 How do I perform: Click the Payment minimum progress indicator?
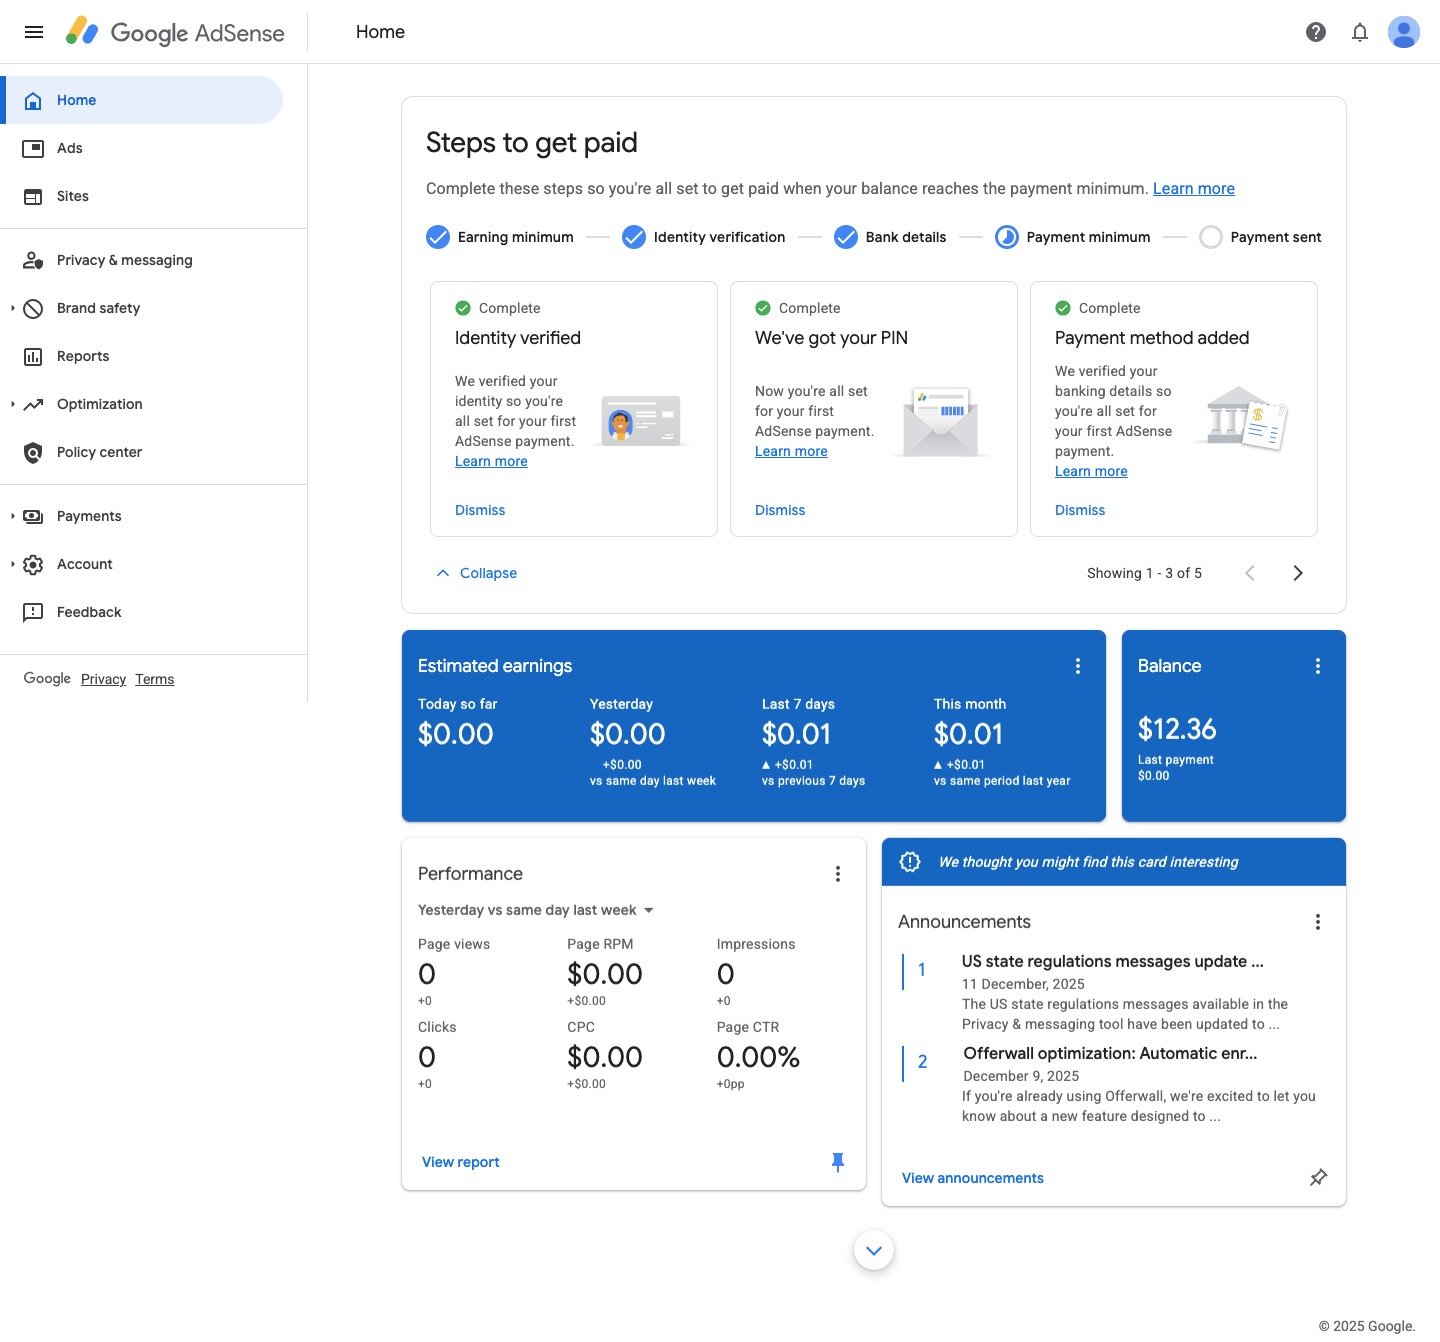tap(1006, 237)
